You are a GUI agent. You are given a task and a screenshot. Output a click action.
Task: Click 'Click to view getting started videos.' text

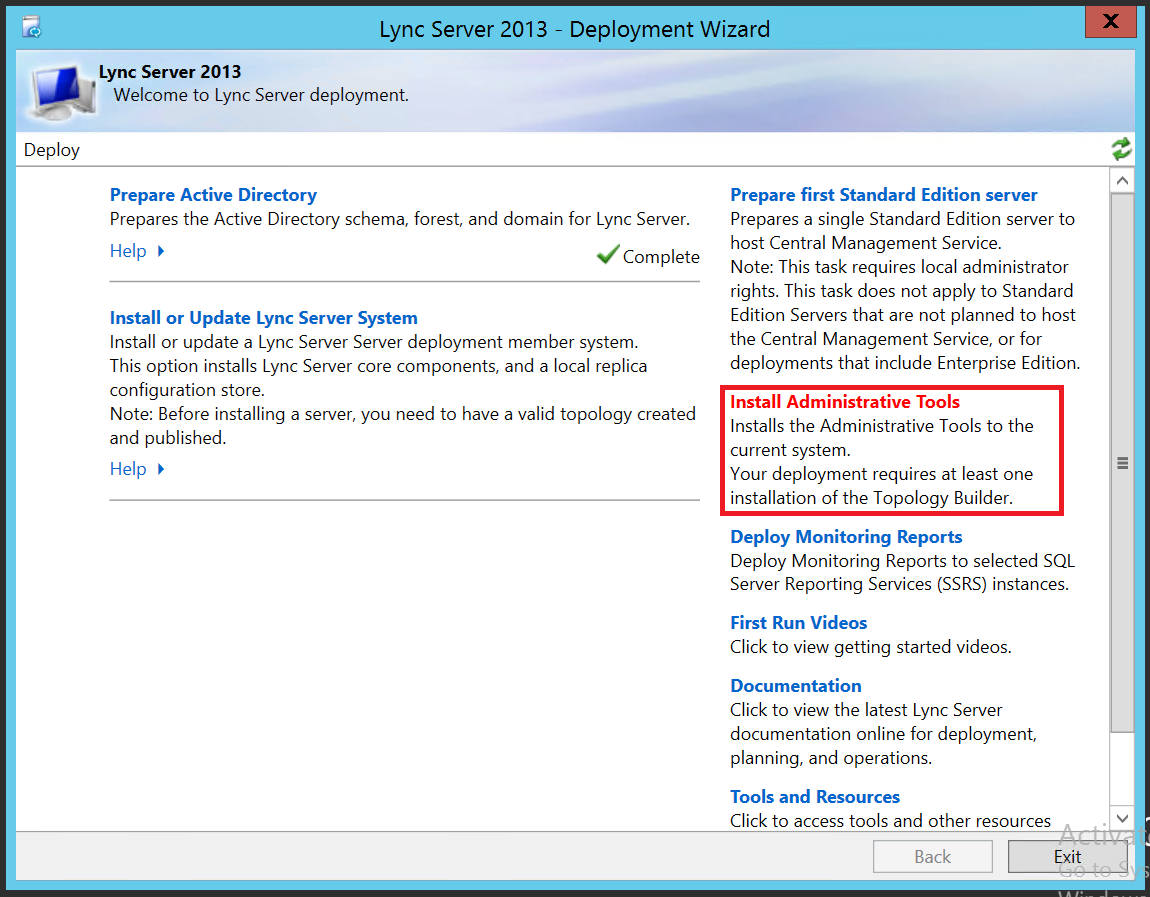tap(871, 646)
